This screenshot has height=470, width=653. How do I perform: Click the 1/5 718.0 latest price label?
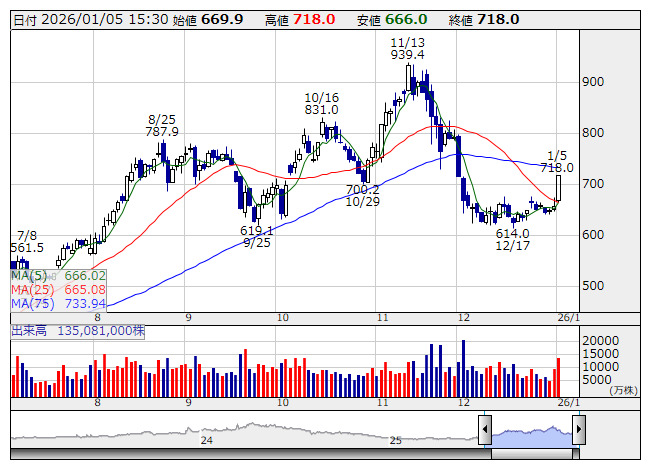pyautogui.click(x=557, y=162)
